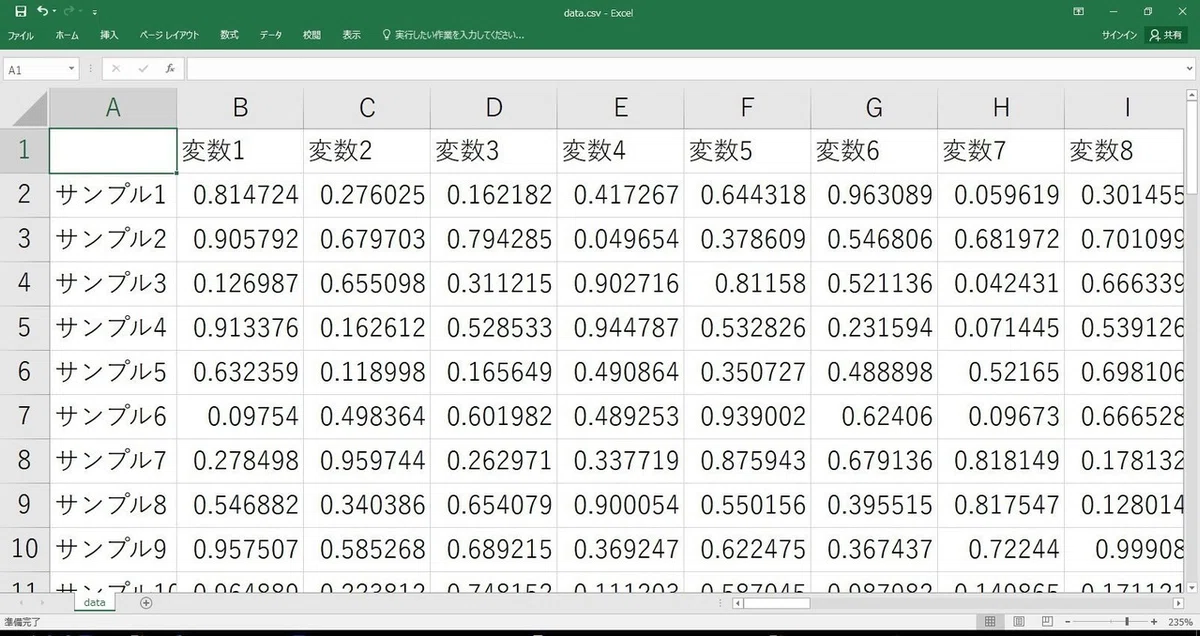Switch to Normal view in status bar

coord(990,622)
